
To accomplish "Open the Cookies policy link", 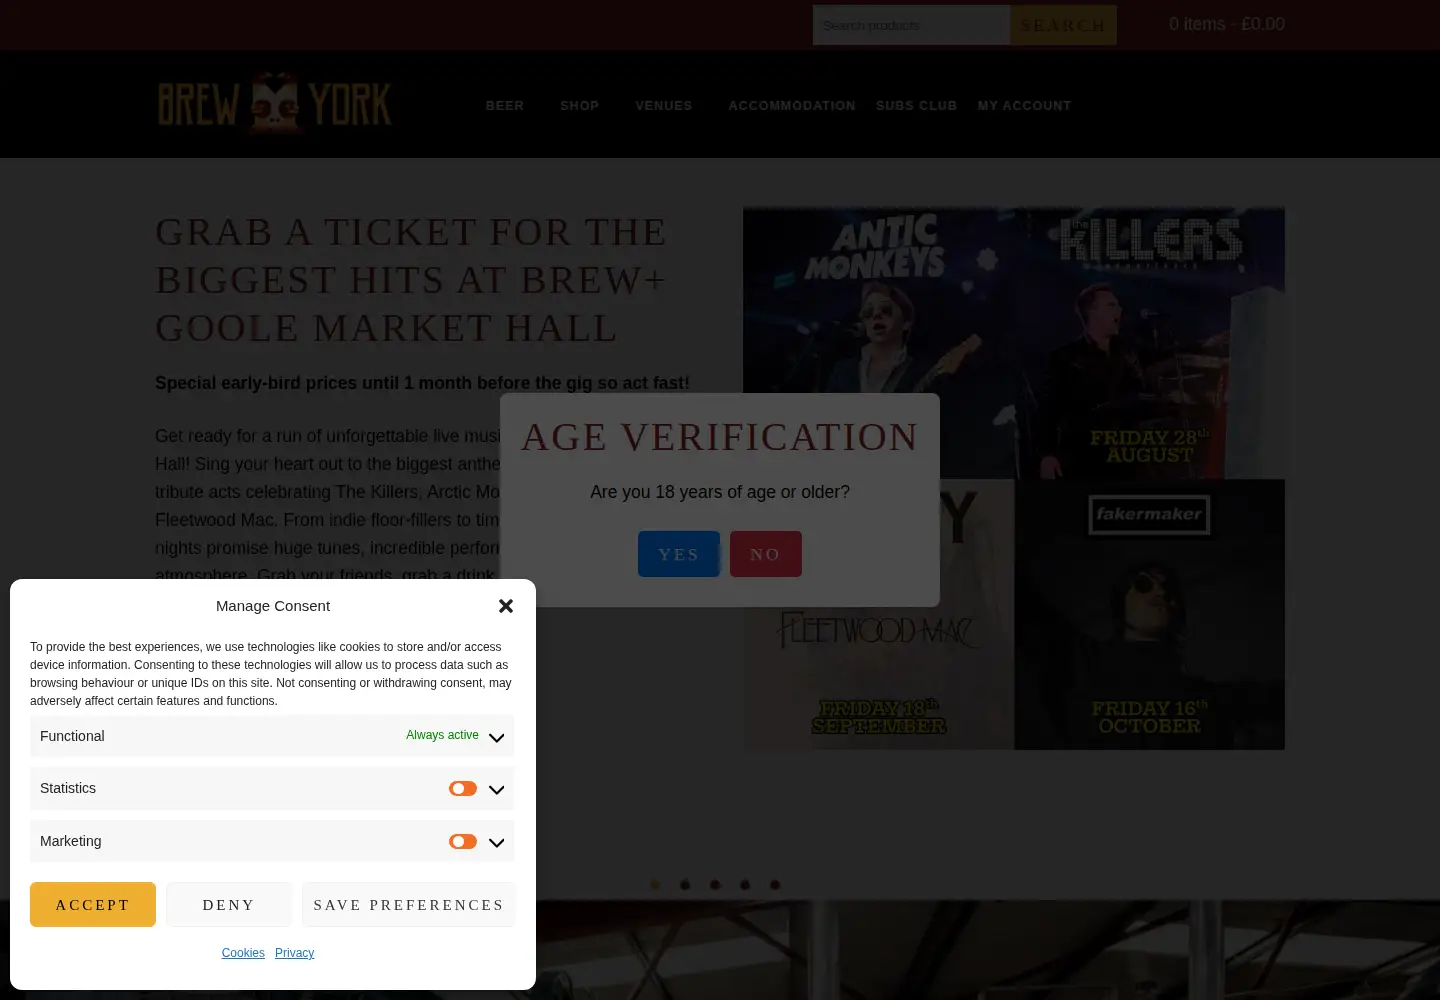I will click(x=243, y=953).
